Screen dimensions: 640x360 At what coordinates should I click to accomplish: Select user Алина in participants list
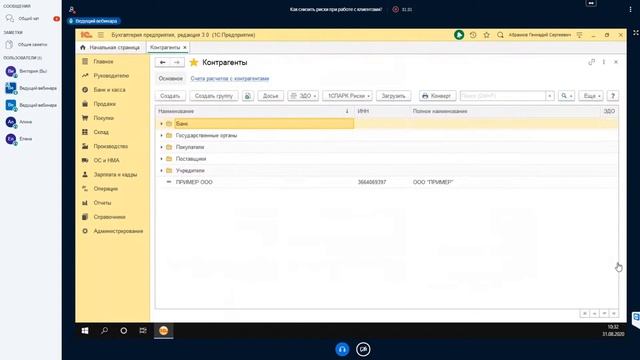click(x=25, y=122)
